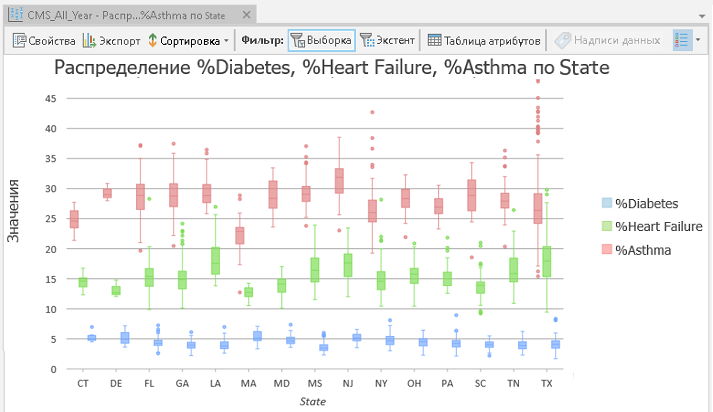Open the legend button dropdown arrow

[698, 41]
